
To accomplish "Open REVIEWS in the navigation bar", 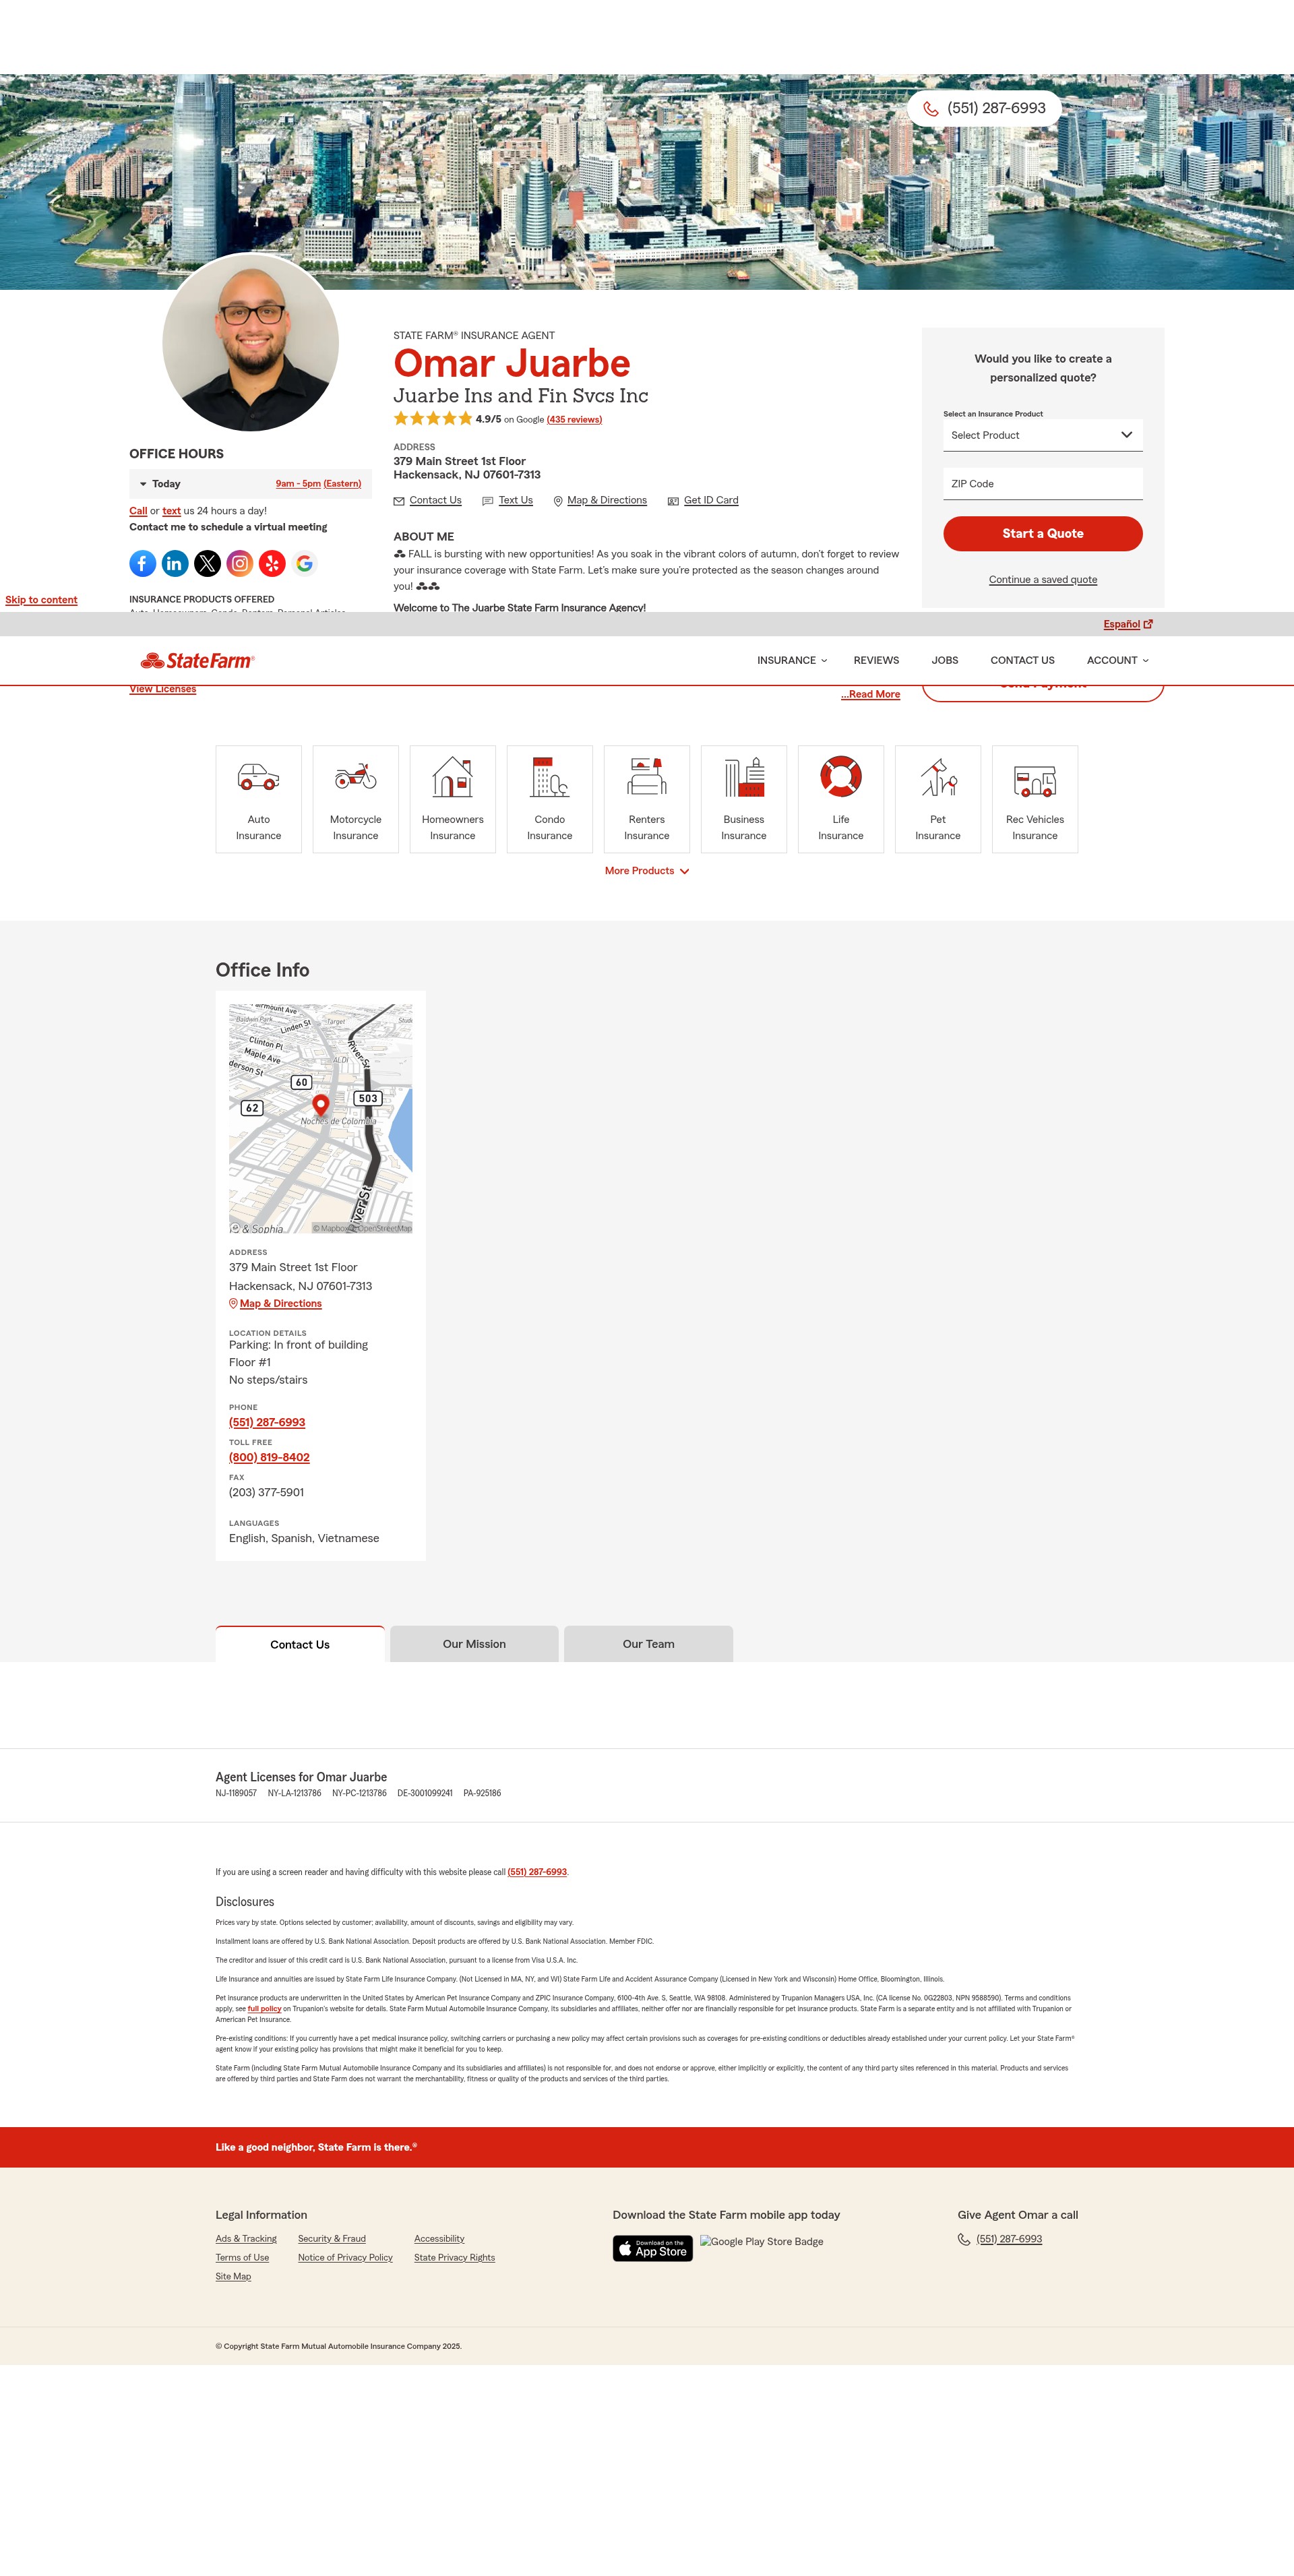I will point(876,661).
